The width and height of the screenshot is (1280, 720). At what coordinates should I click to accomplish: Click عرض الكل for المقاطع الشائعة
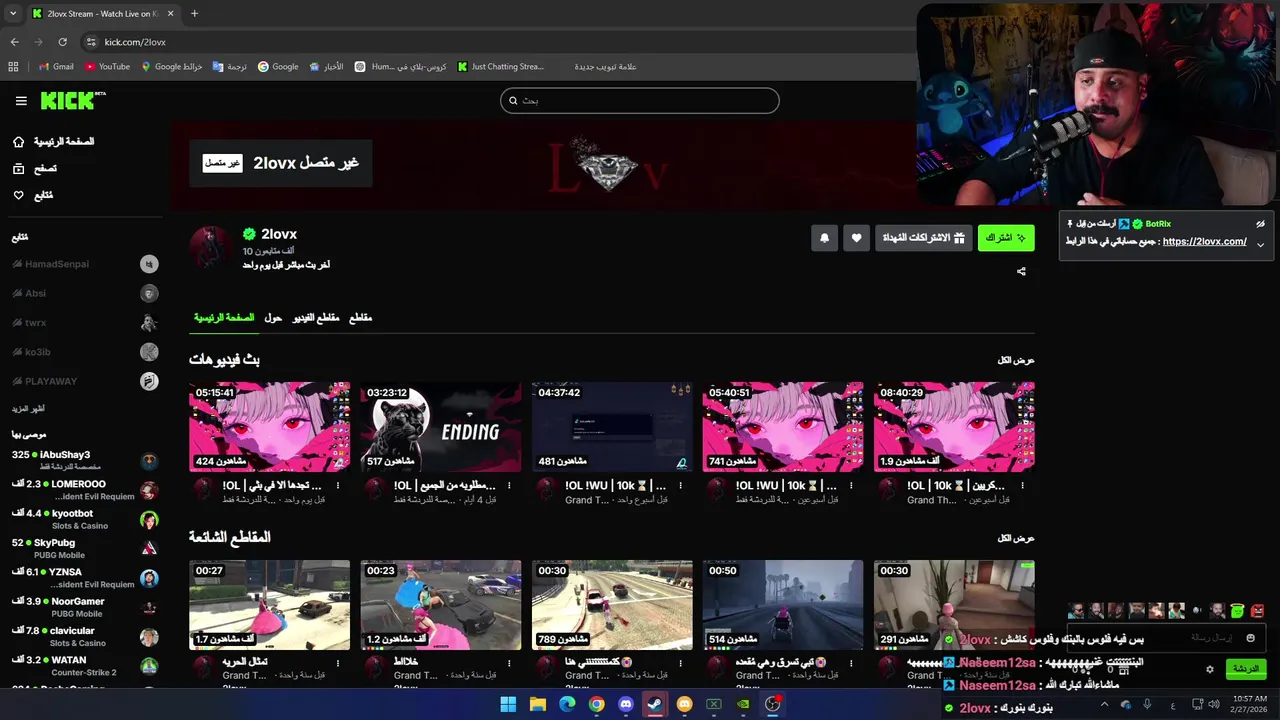point(1016,538)
